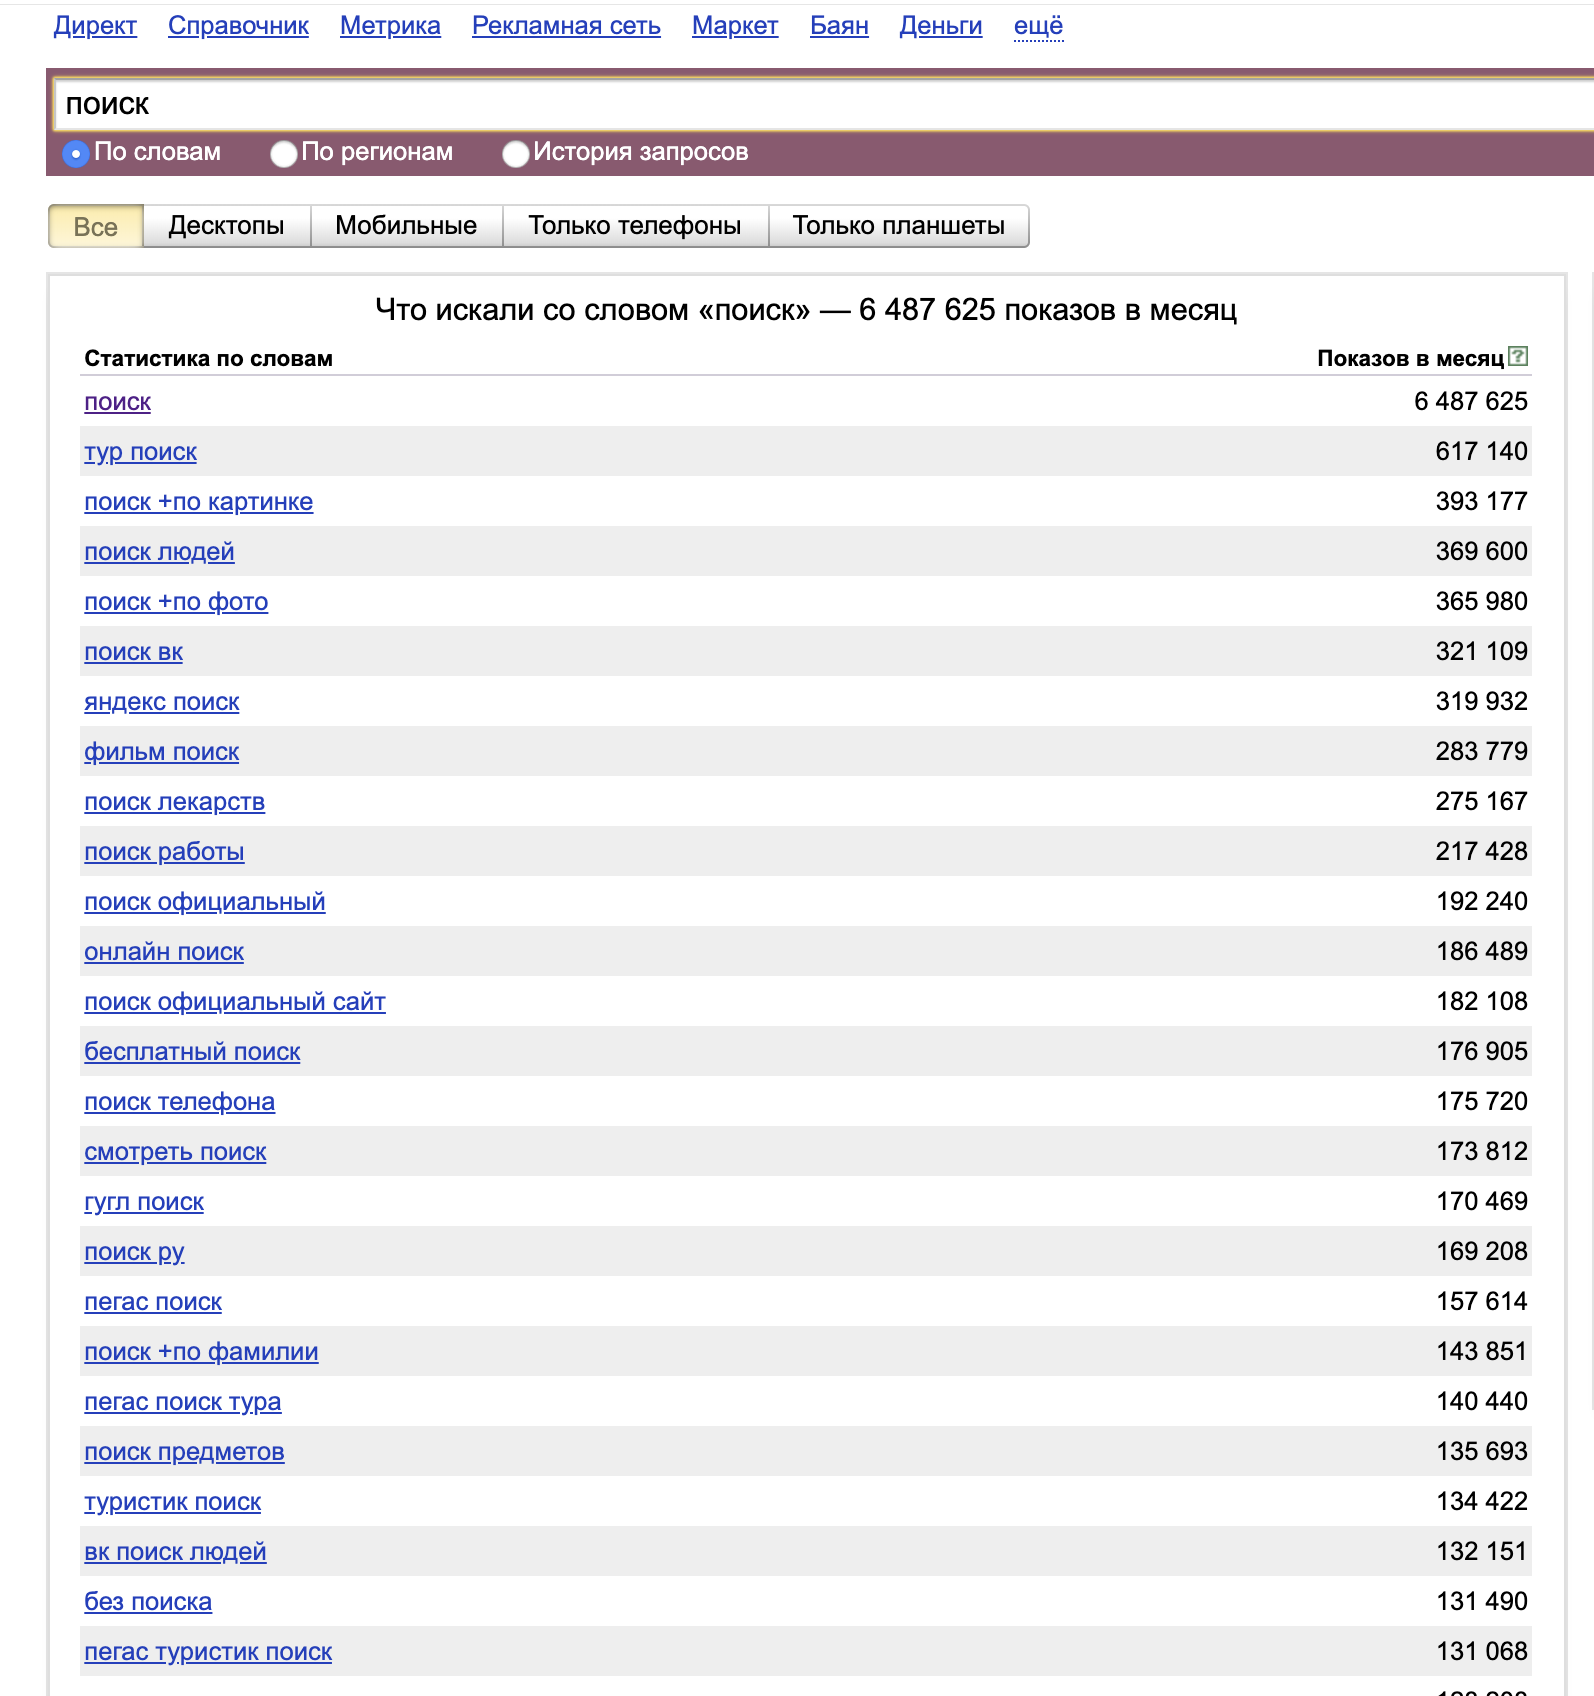
Task: Open the Директ link in top navigation
Action: click(95, 26)
